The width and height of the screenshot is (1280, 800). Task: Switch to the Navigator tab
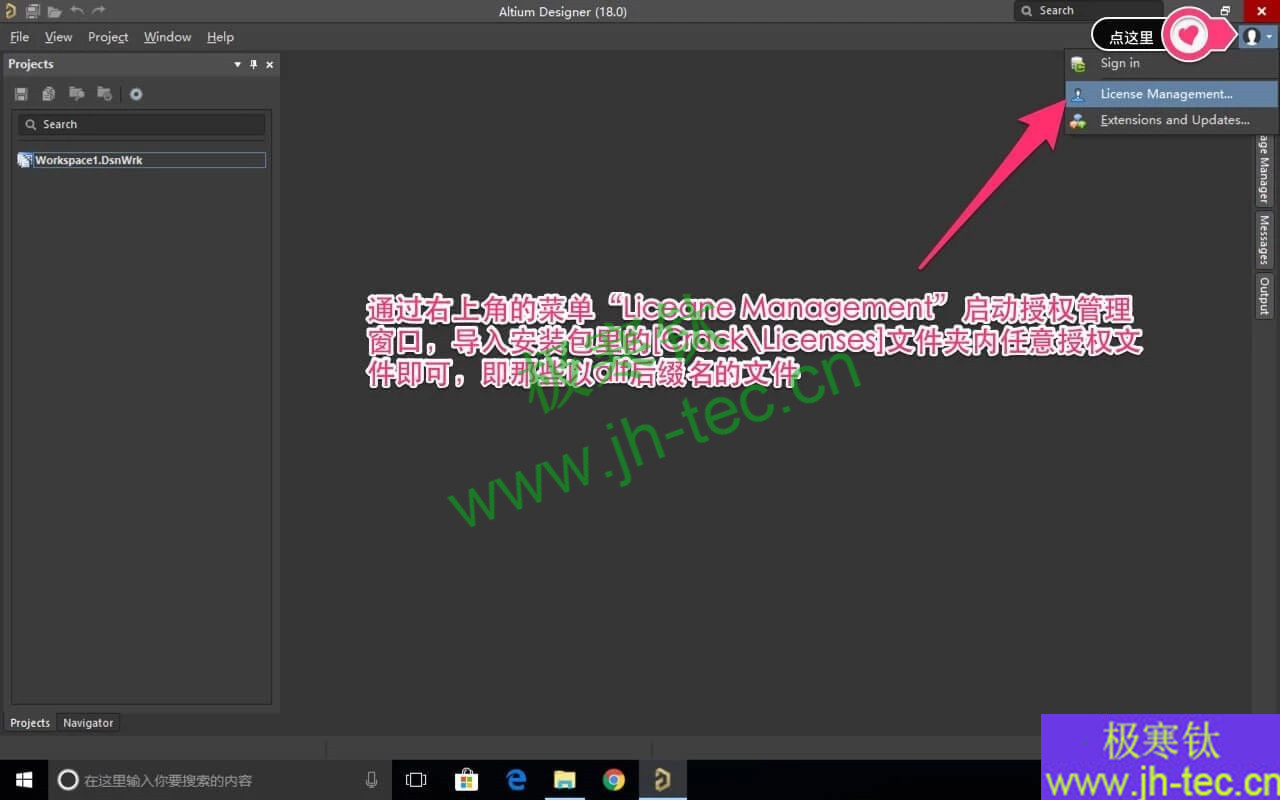88,723
